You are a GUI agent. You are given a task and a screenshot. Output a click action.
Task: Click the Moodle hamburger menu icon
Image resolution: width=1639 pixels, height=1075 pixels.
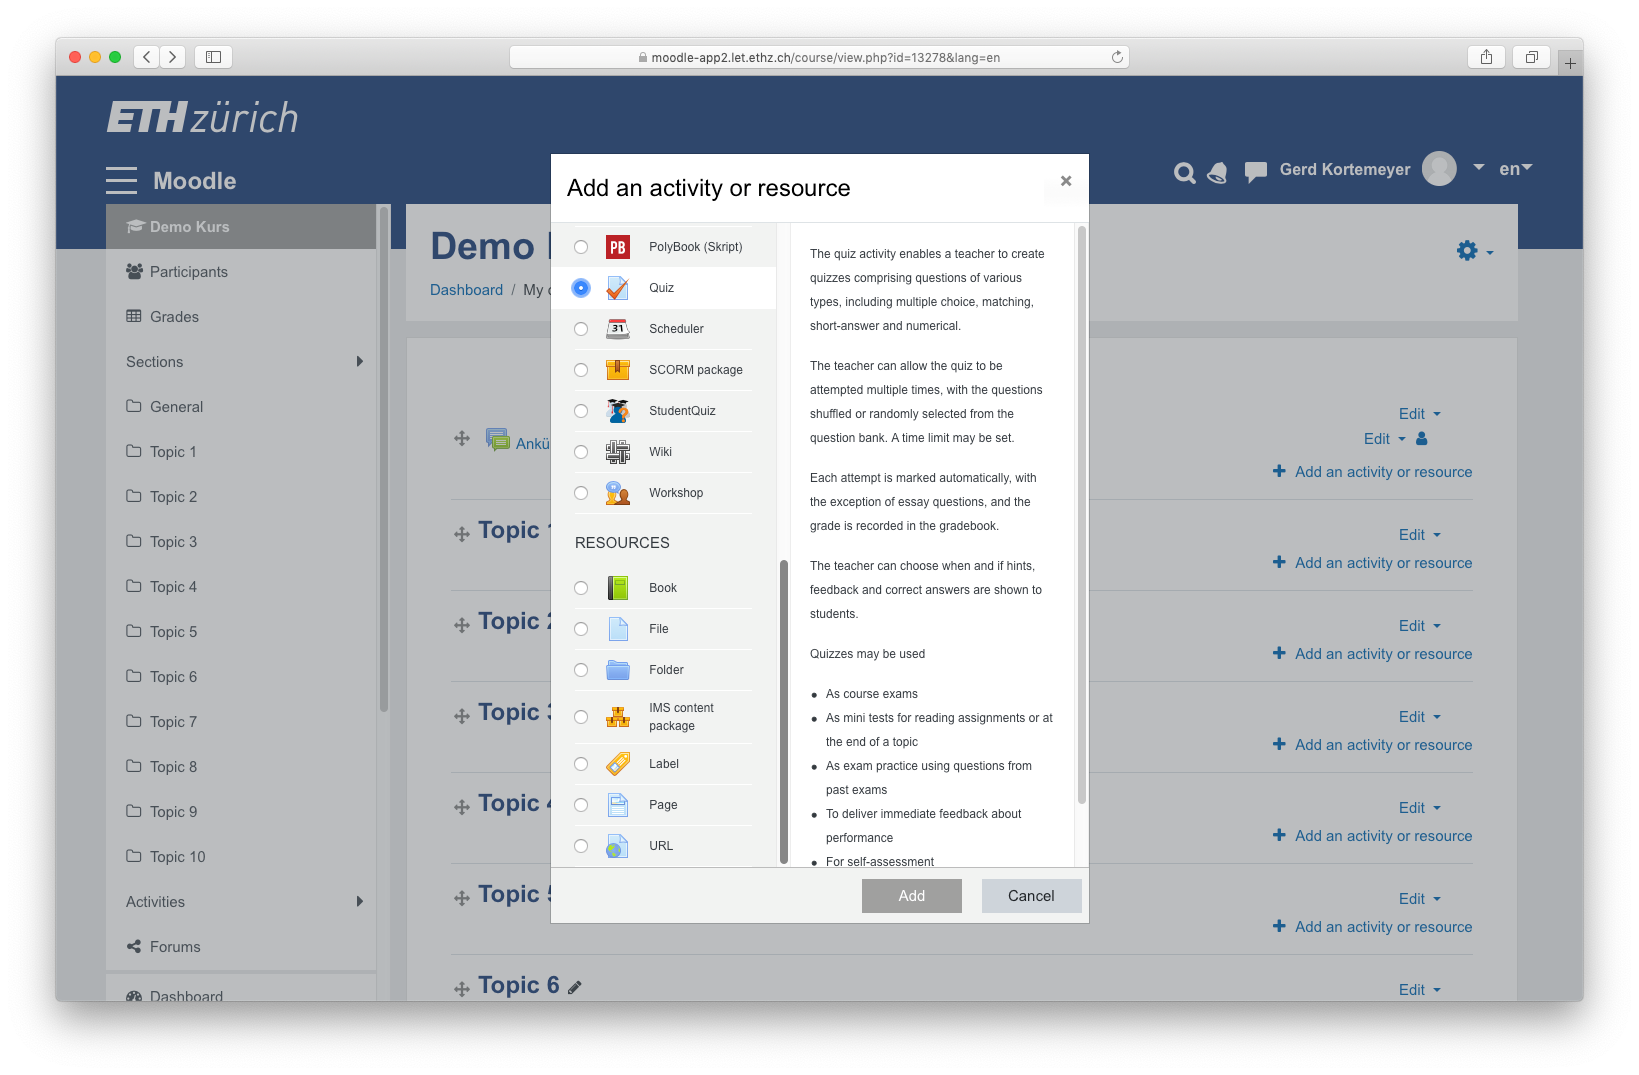tap(121, 180)
